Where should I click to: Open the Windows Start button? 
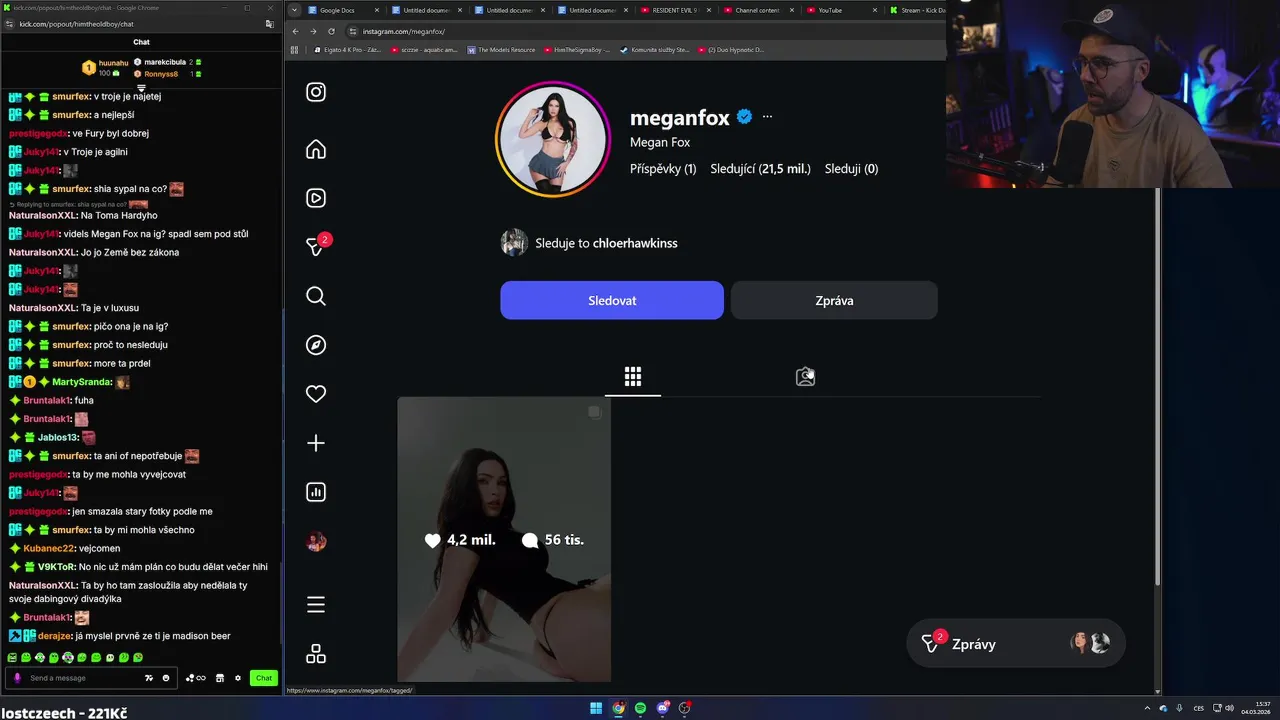(x=596, y=708)
